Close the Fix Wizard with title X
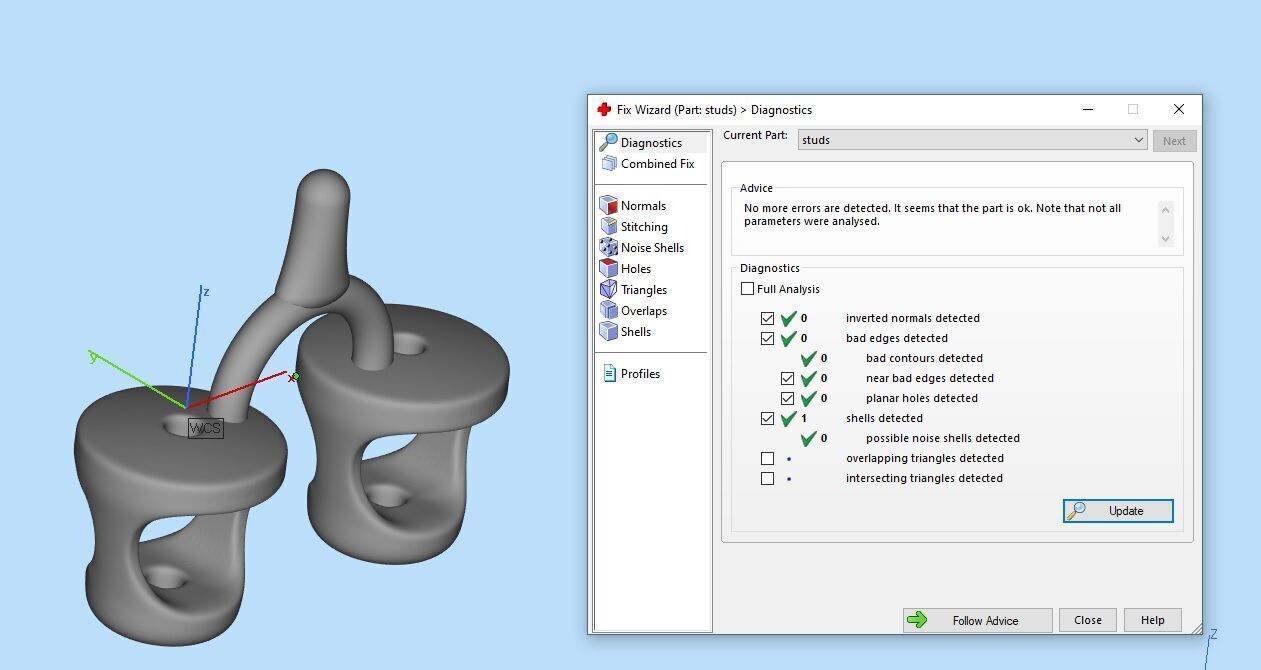Screen dimensions: 1261x670 coord(1178,109)
